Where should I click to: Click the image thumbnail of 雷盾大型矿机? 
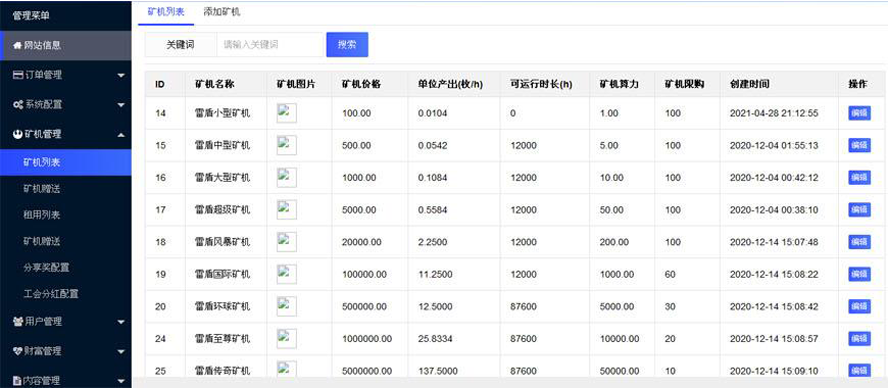pos(287,178)
